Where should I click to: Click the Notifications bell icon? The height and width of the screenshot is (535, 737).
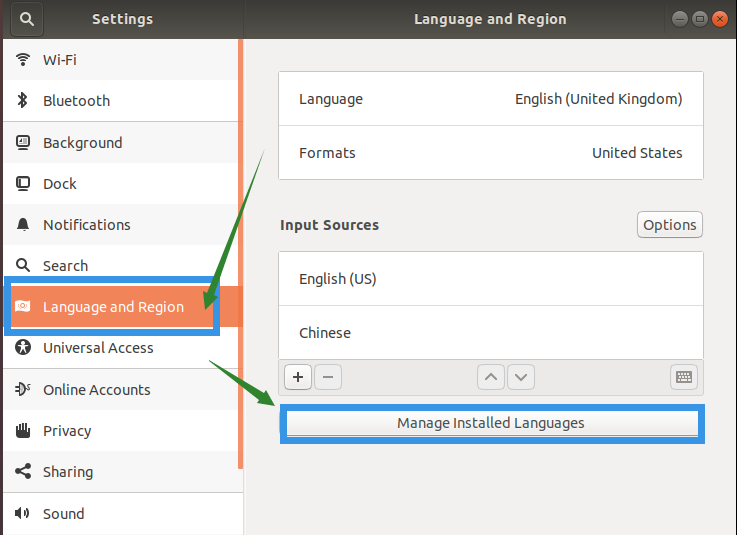point(23,225)
